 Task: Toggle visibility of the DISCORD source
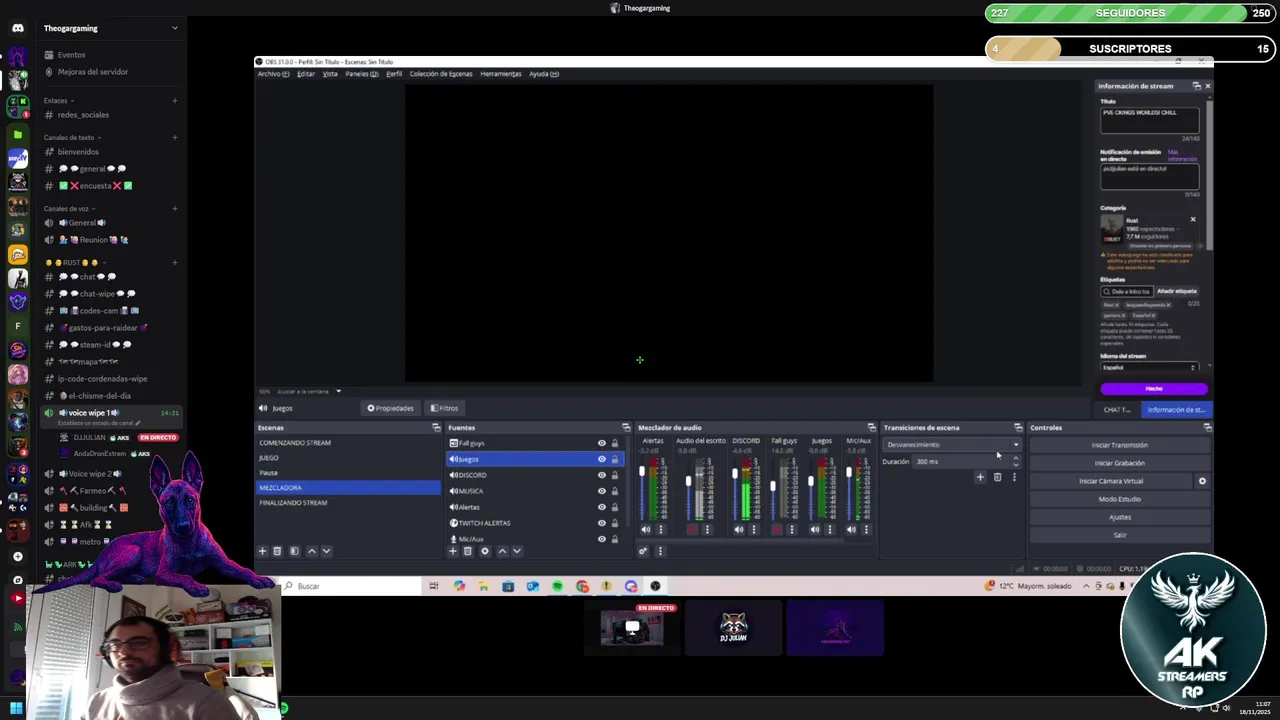point(602,475)
